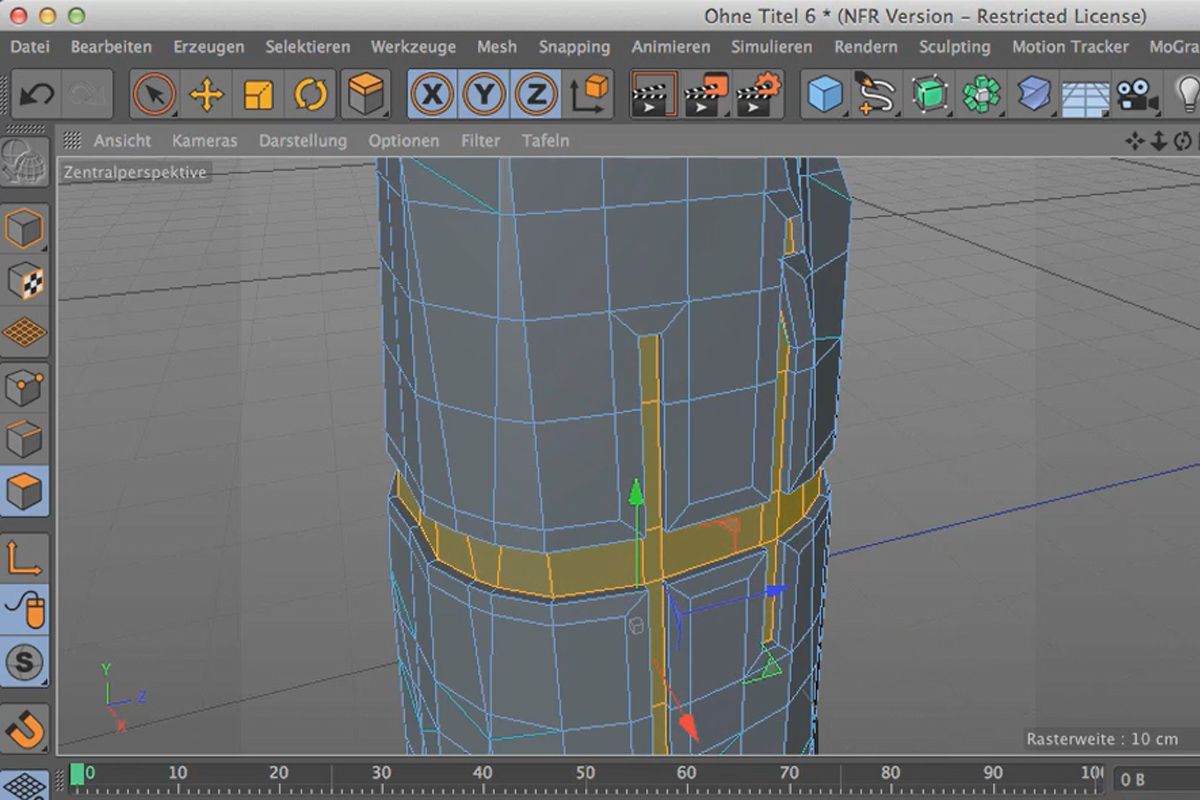Open the camera objects palette

1136,95
